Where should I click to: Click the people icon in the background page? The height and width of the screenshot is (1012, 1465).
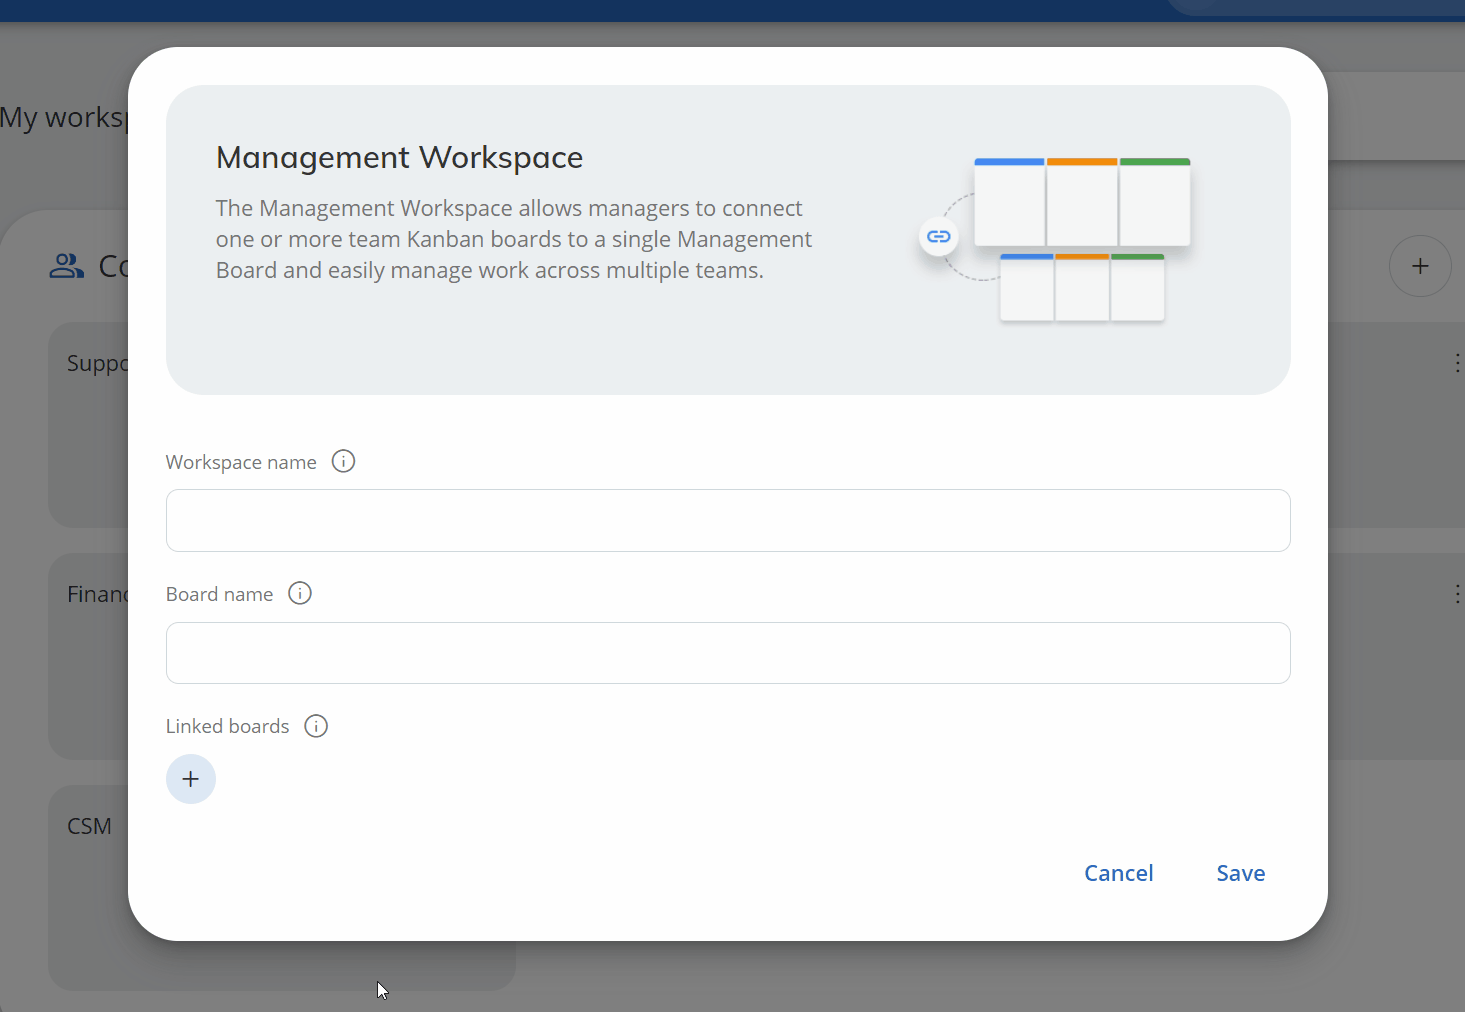coord(67,266)
